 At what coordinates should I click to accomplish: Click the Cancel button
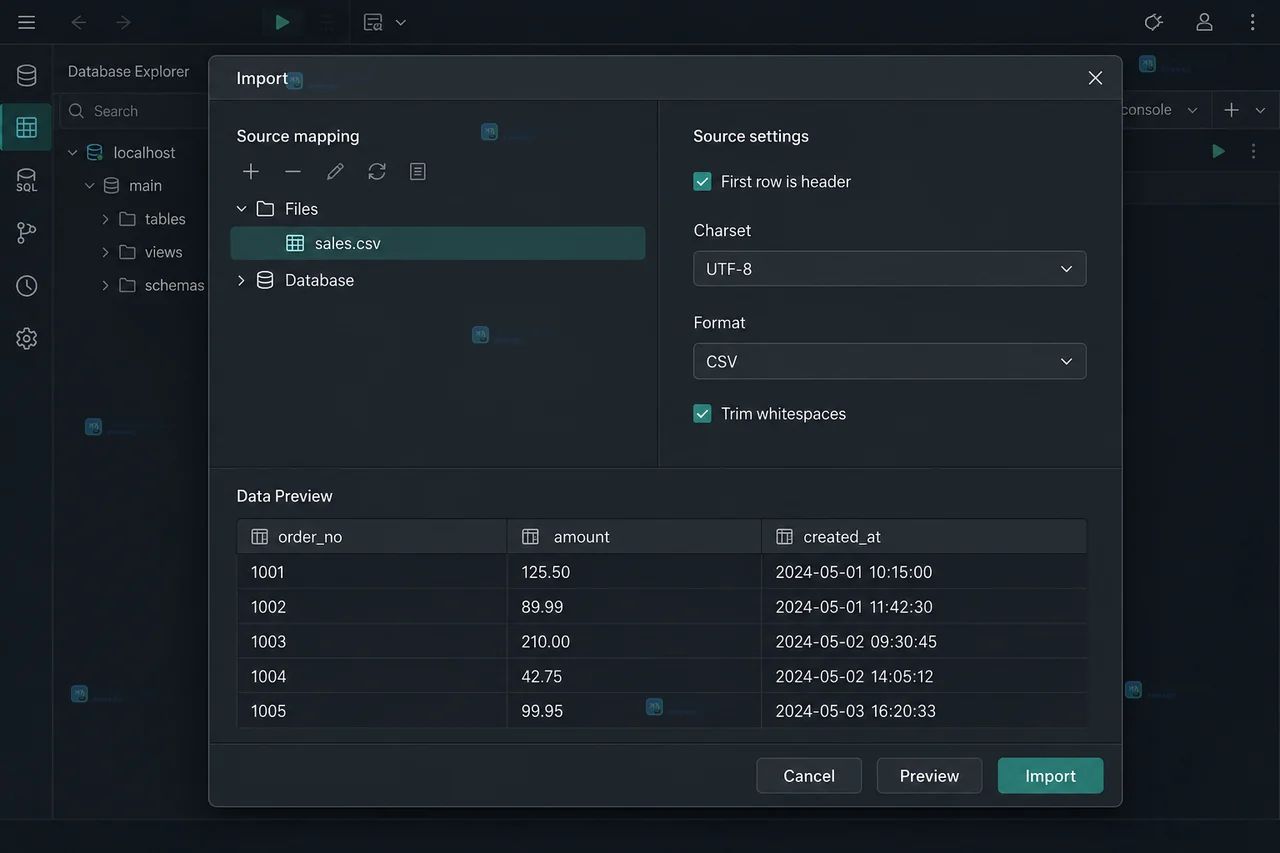[809, 776]
